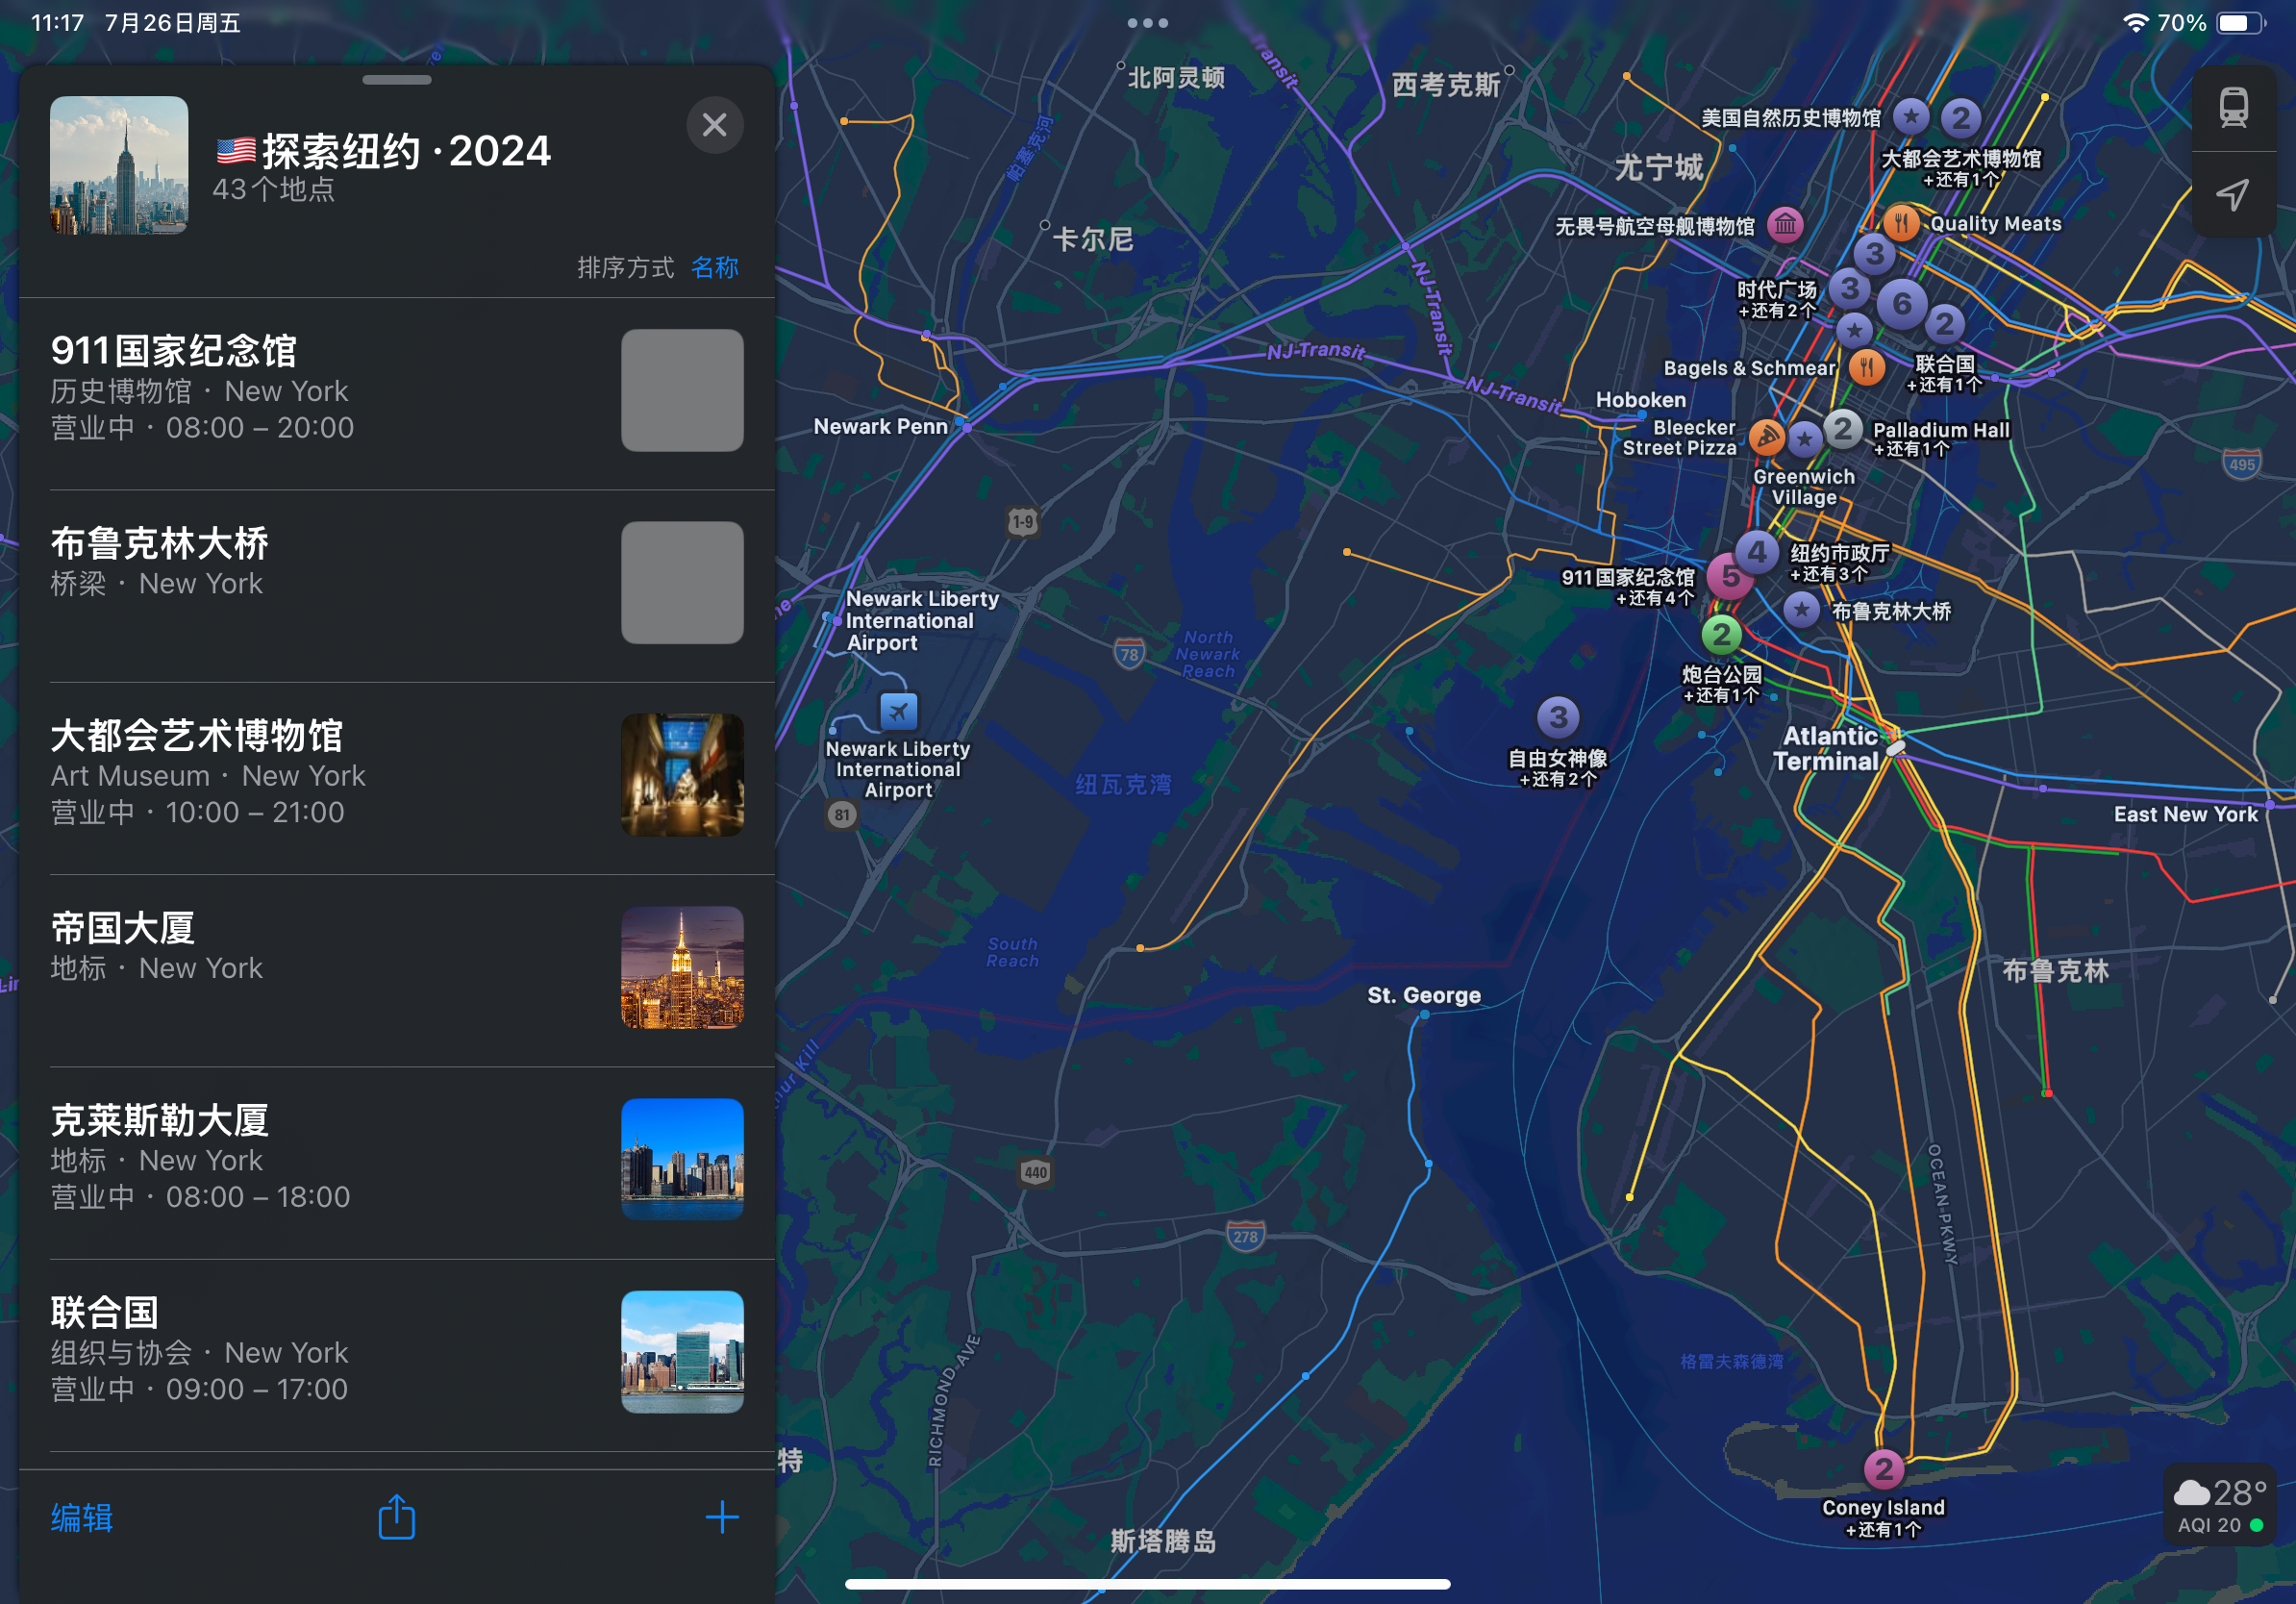This screenshot has width=2296, height=1604.
Task: Tap the guide cover photo thumbnail
Action: point(119,165)
